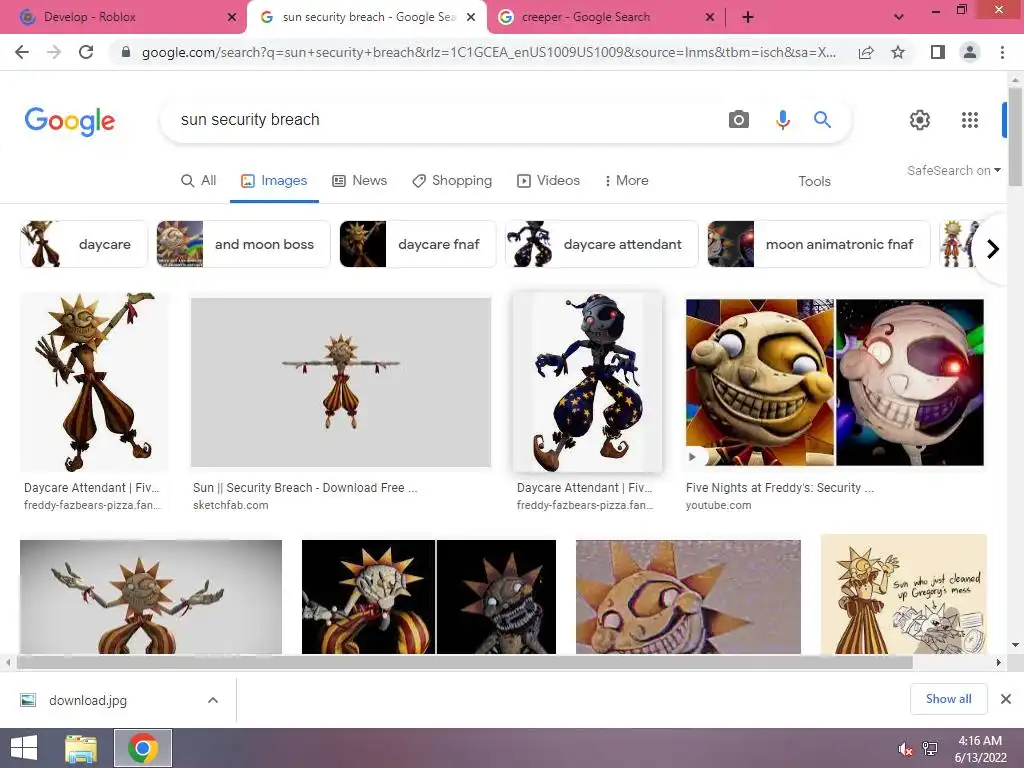The height and width of the screenshot is (768, 1024).
Task: Reload the current page
Action: pyautogui.click(x=86, y=52)
